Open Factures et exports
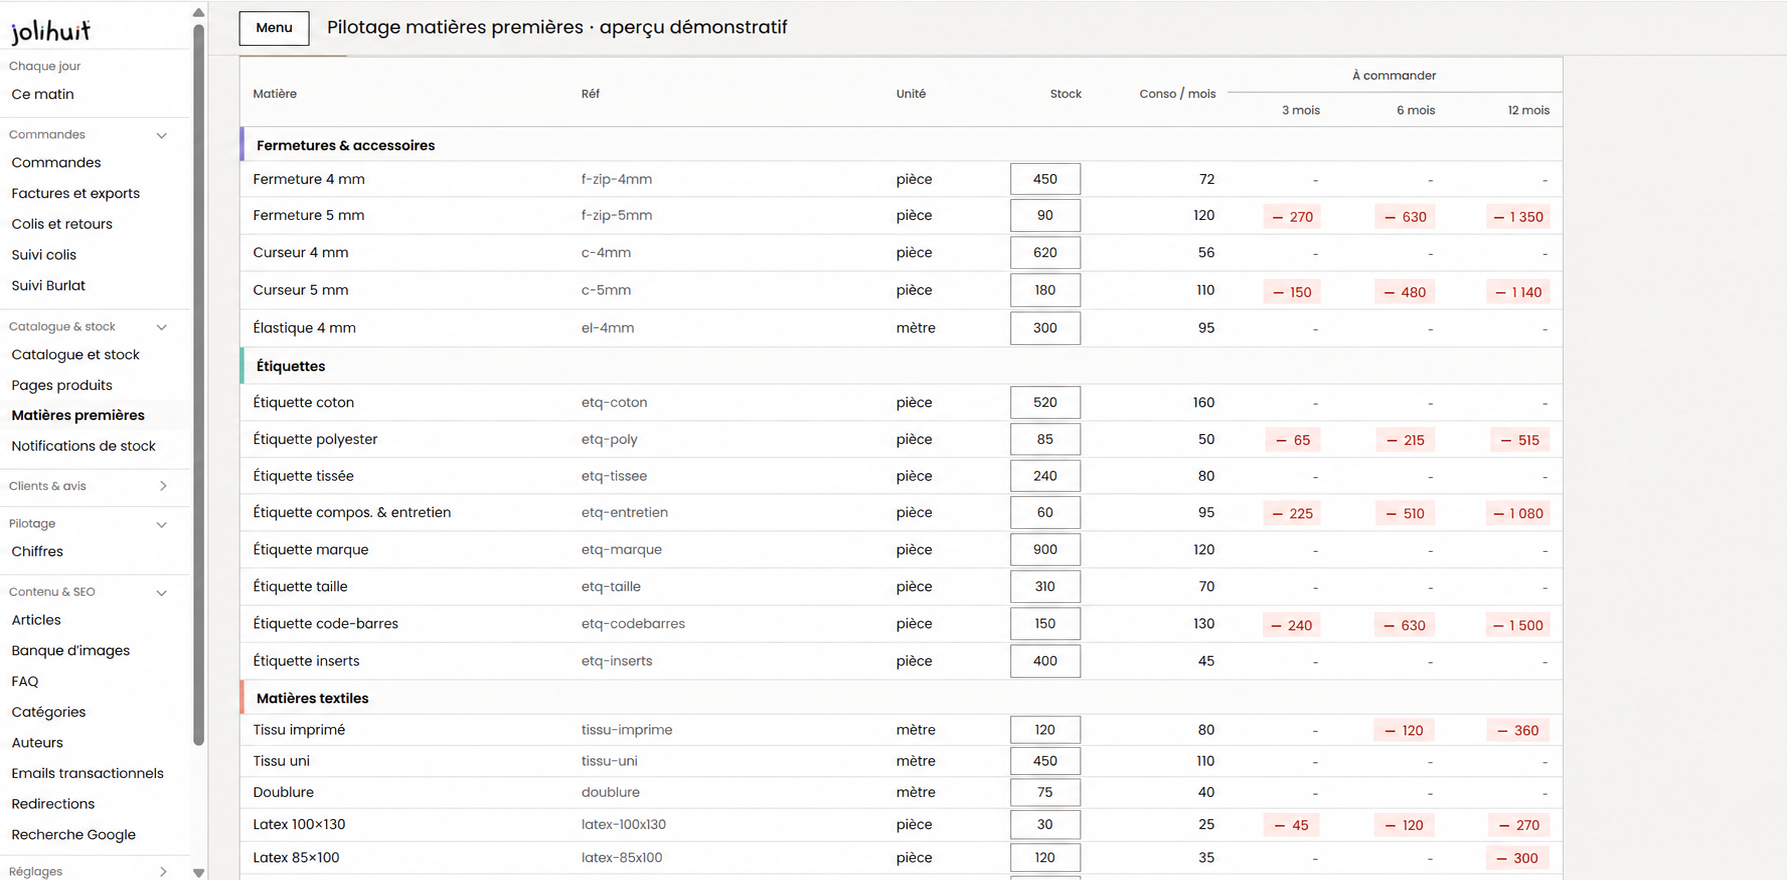The height and width of the screenshot is (880, 1787). tap(76, 193)
